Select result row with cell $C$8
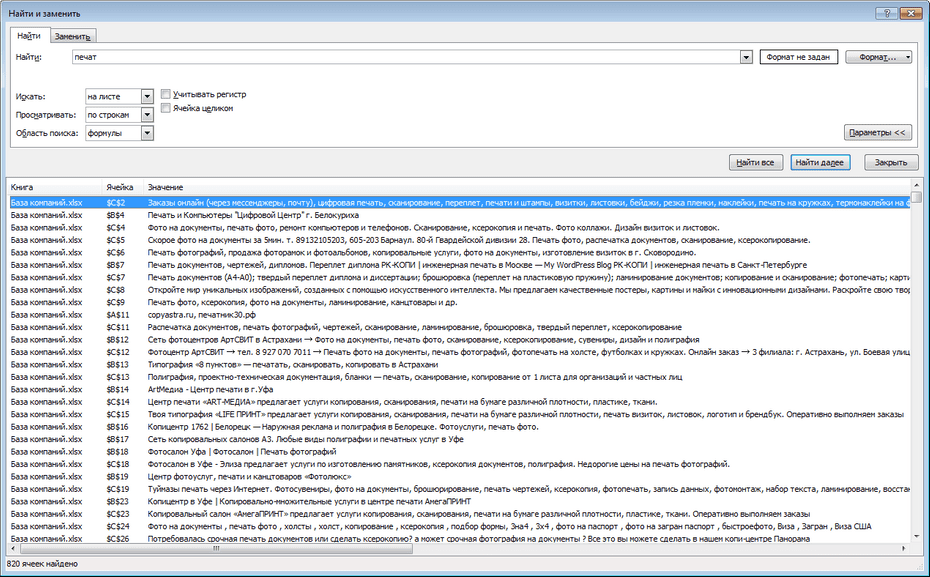The width and height of the screenshot is (930, 577). (459, 290)
